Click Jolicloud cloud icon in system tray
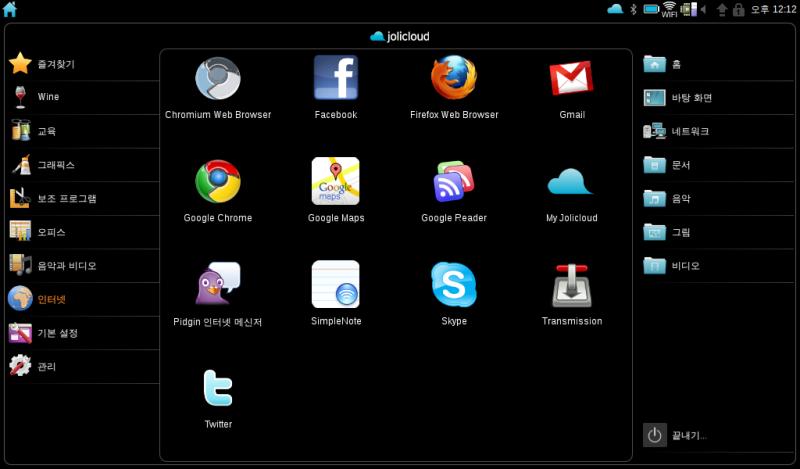The width and height of the screenshot is (800, 469). pos(615,9)
